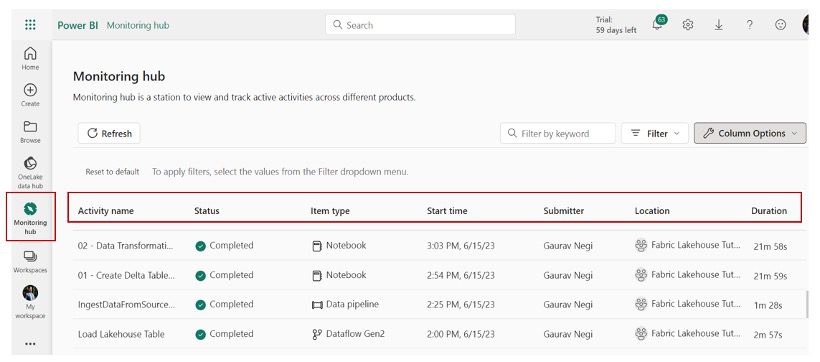
Task: Open the settings gear
Action: point(688,25)
